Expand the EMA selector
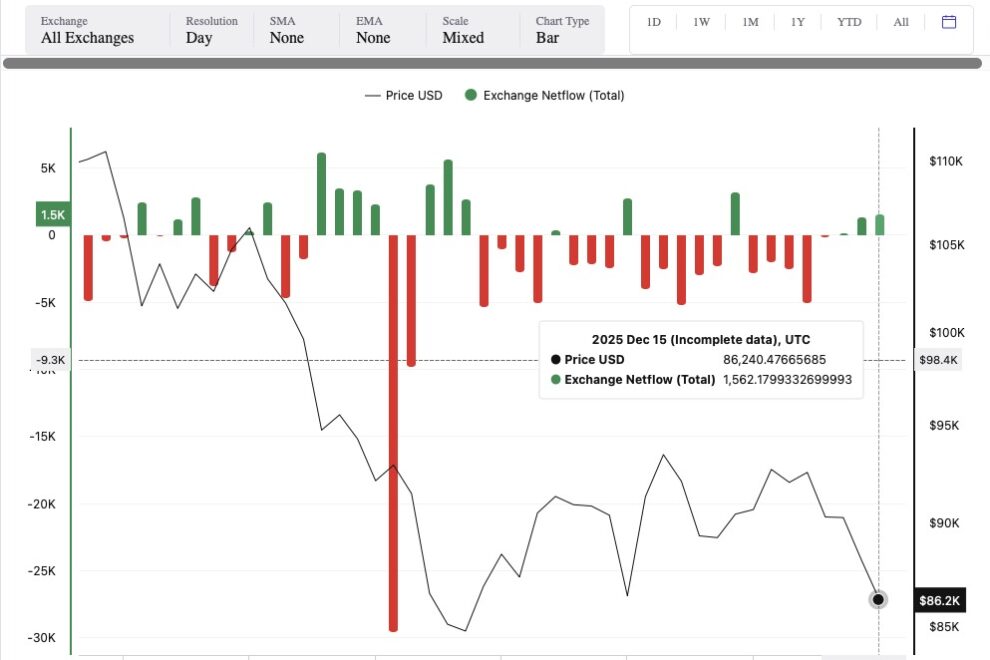The image size is (990, 660). point(373,30)
